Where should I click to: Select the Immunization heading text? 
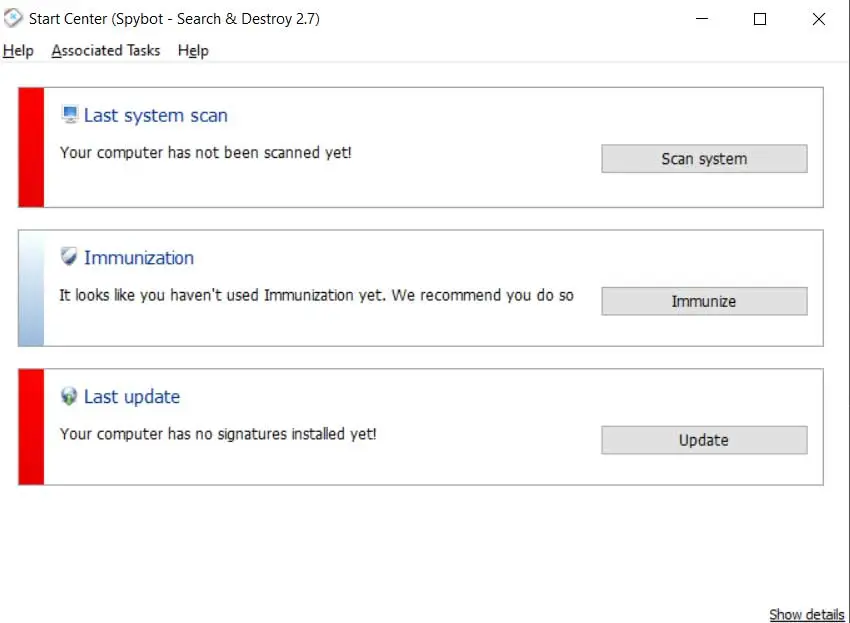tap(139, 258)
